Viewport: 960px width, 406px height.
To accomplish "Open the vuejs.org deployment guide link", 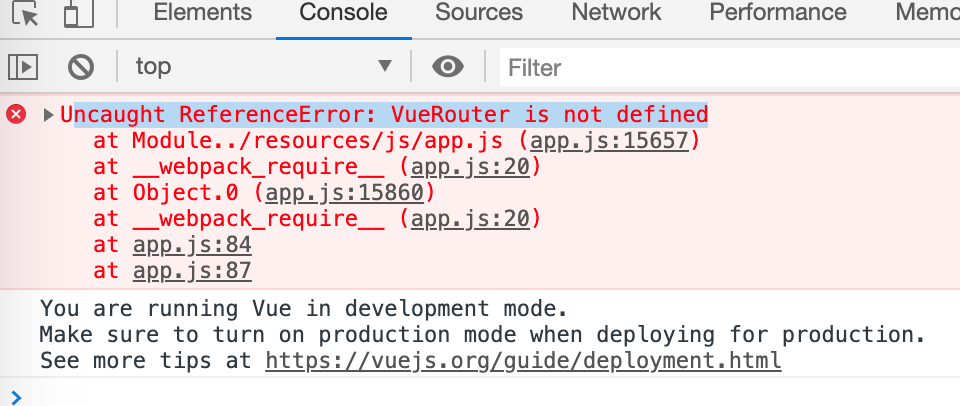I will (x=523, y=360).
